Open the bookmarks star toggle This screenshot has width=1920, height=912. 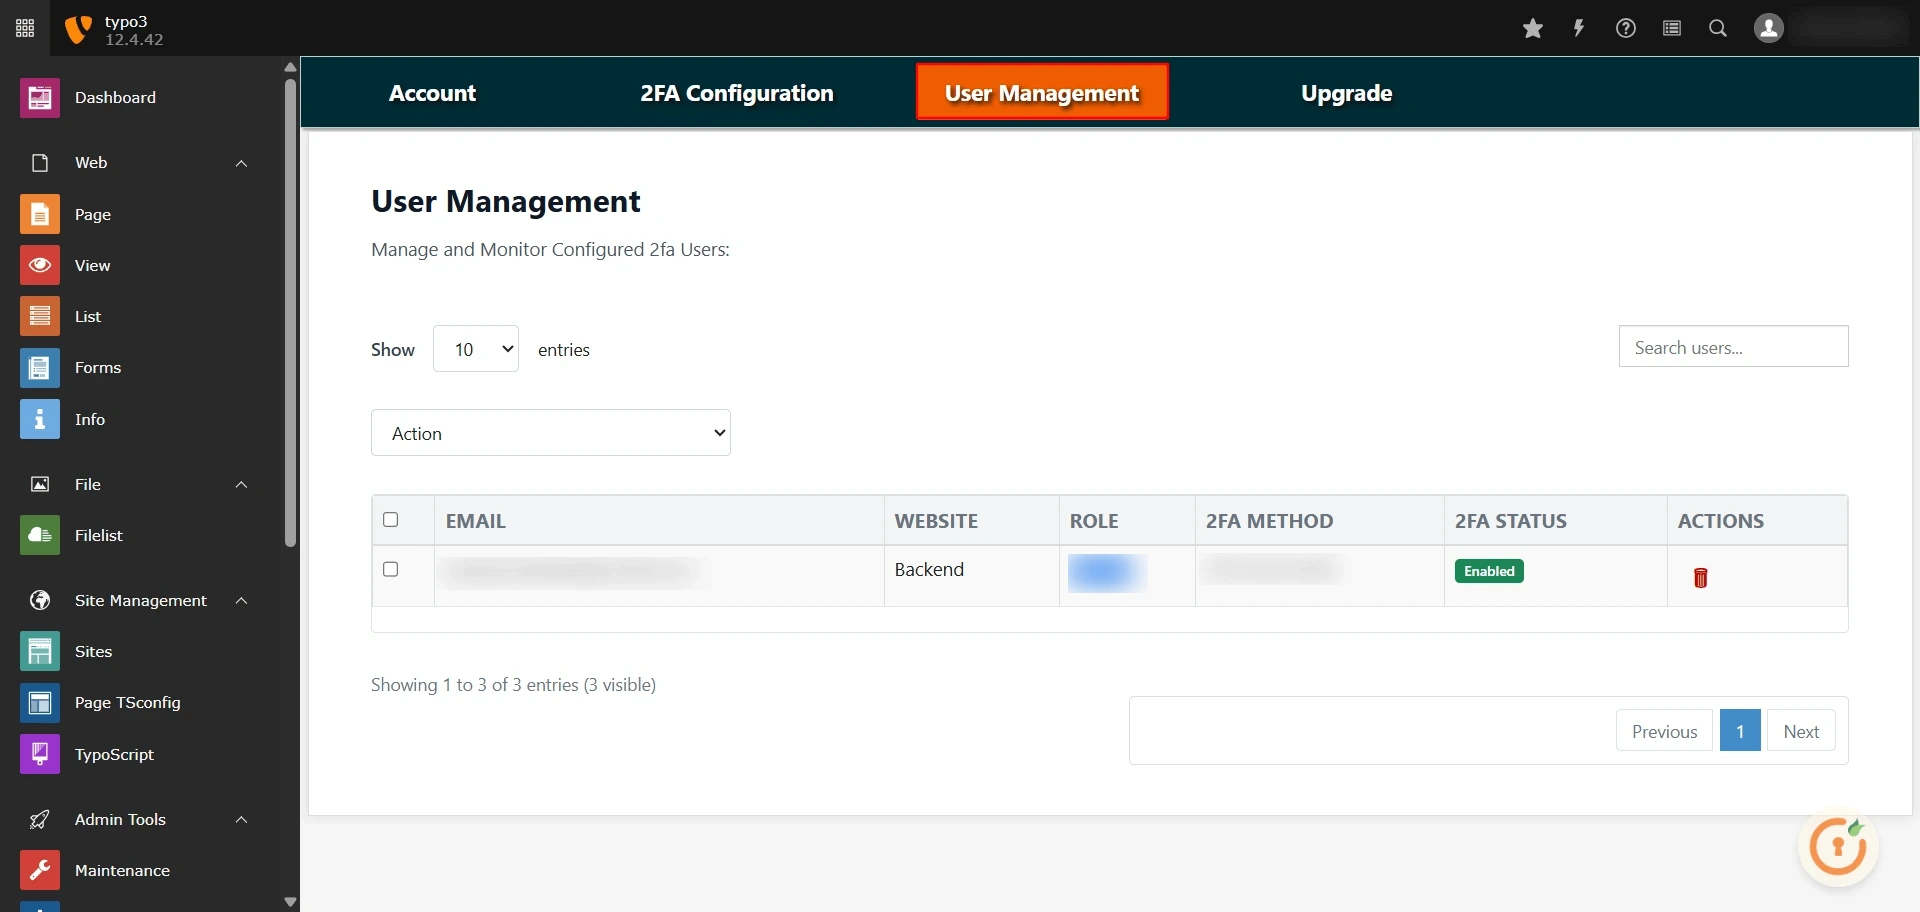tap(1533, 28)
